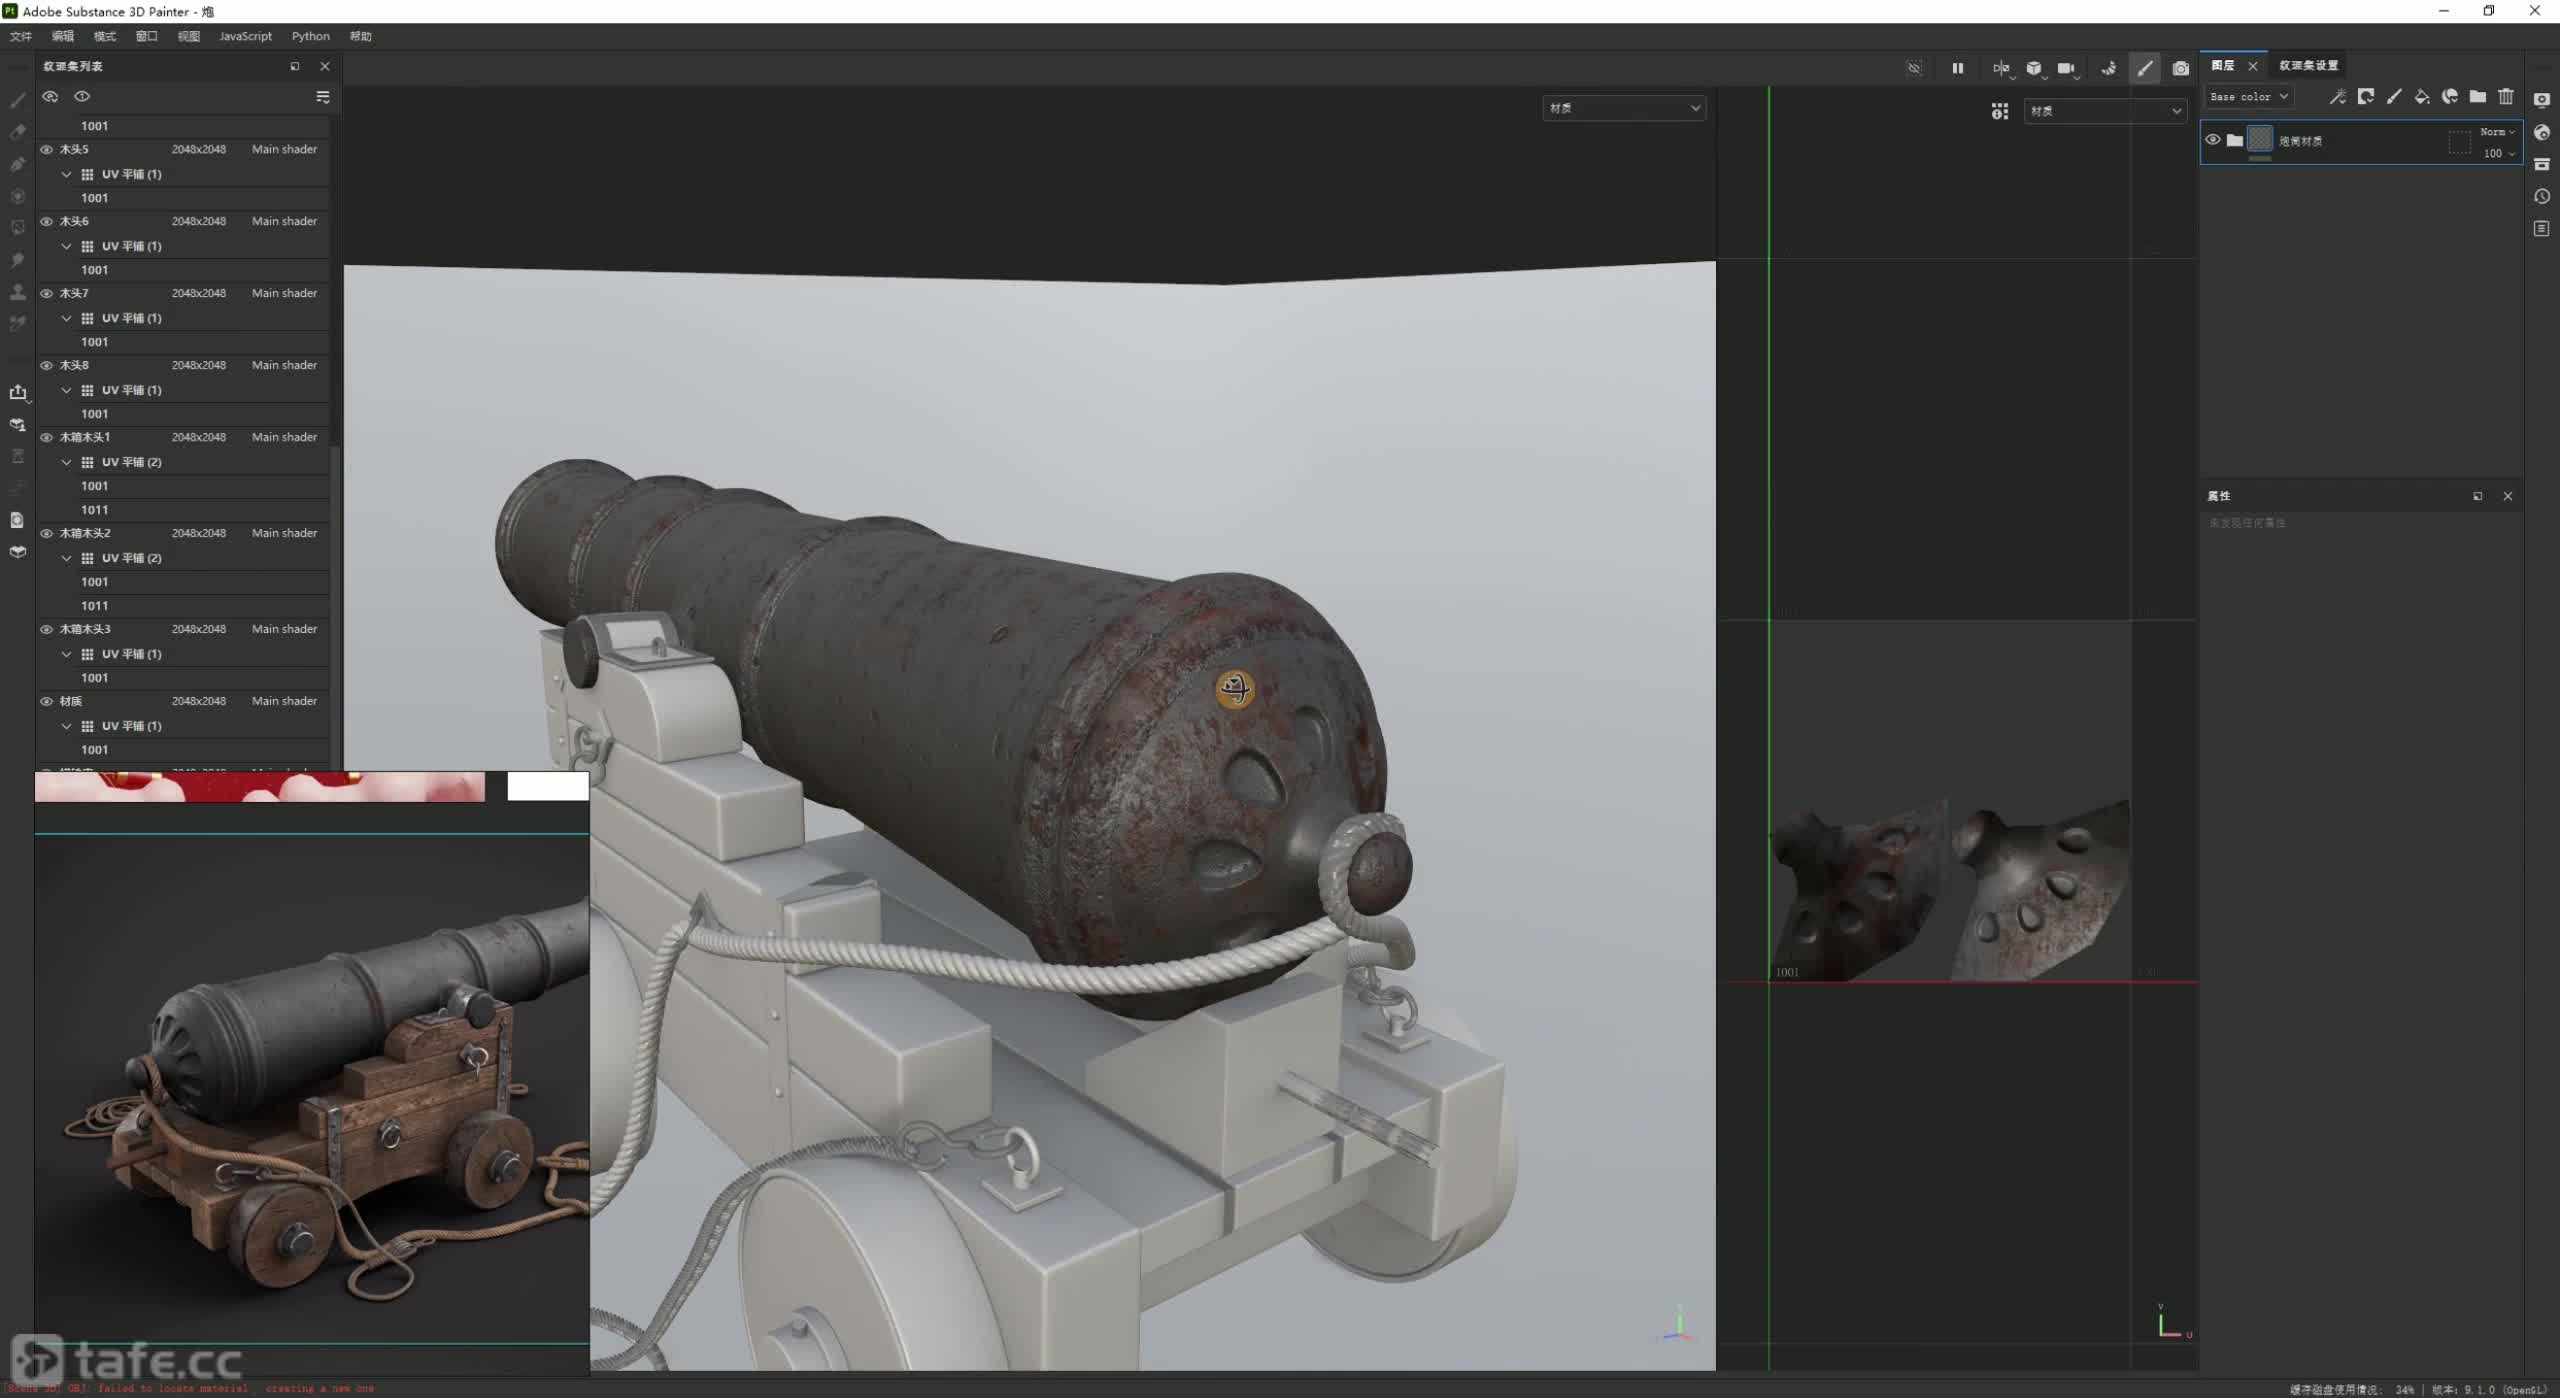Viewport: 2560px width, 1398px height.
Task: Open the Base color channel dropdown
Action: click(x=2248, y=96)
